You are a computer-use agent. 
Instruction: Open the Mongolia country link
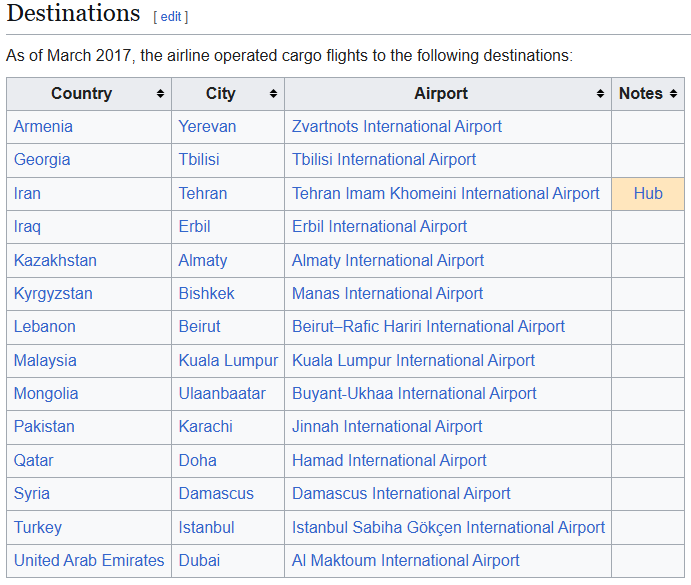(x=46, y=394)
